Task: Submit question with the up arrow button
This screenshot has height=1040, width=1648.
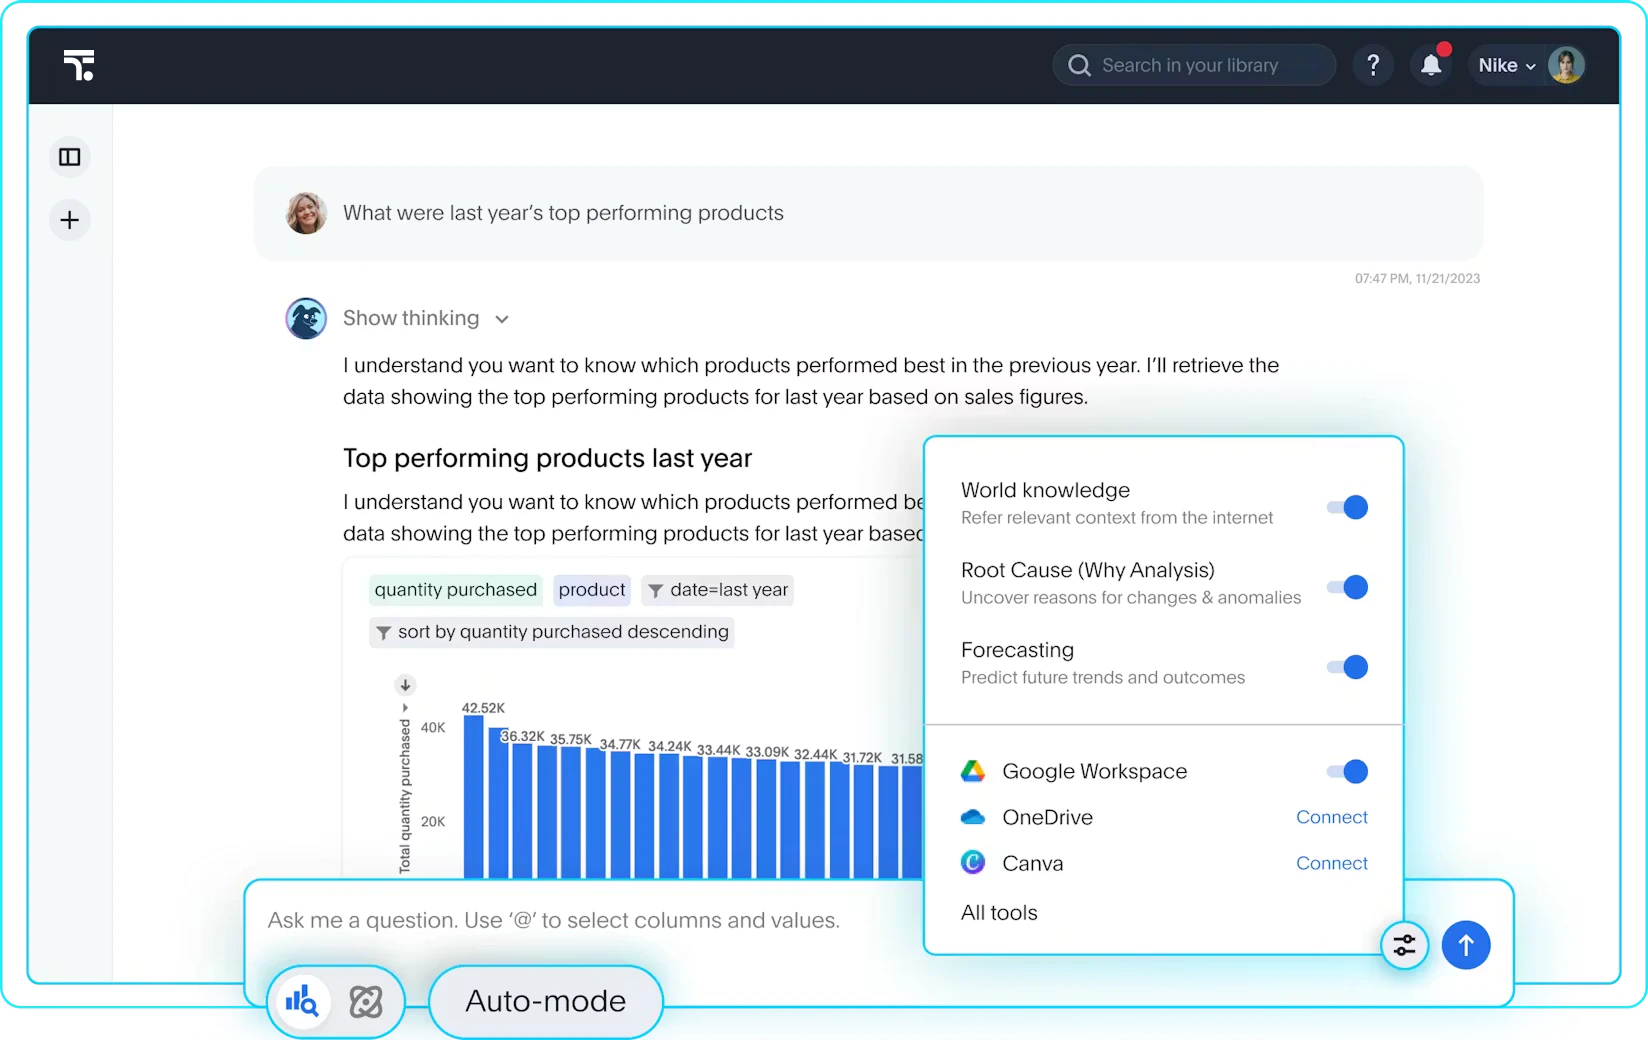Action: pos(1466,945)
